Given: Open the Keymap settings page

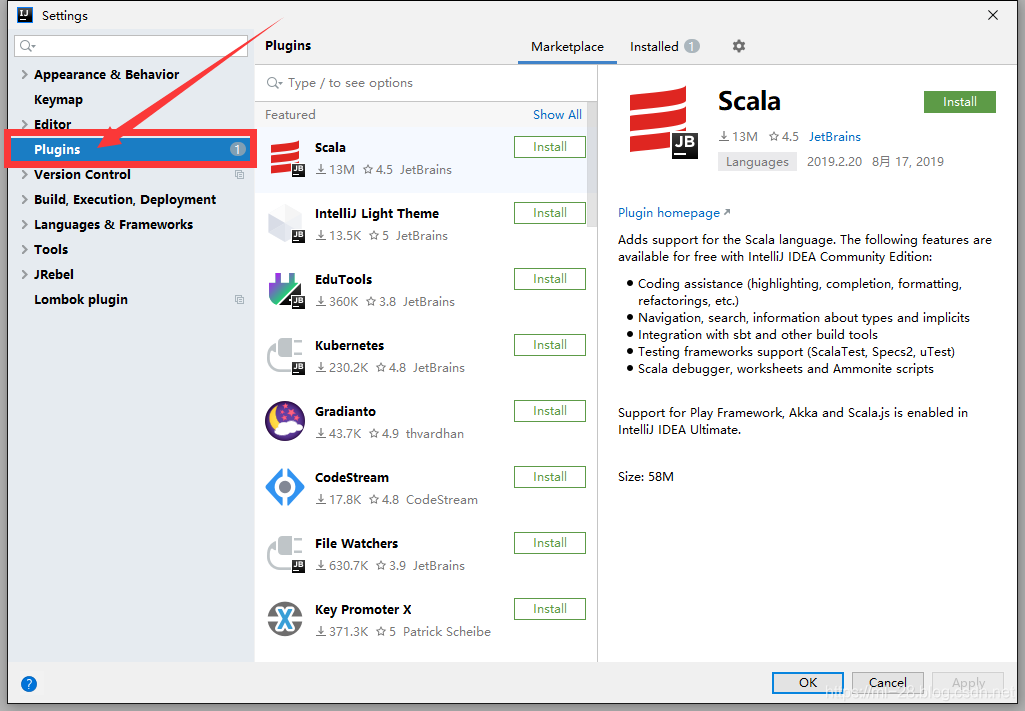Looking at the screenshot, I should pyautogui.click(x=58, y=99).
